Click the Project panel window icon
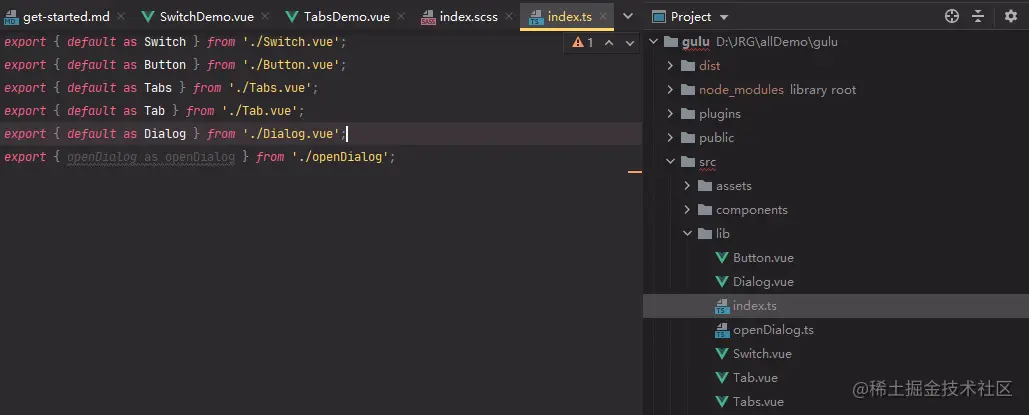1029x415 pixels. coord(660,16)
